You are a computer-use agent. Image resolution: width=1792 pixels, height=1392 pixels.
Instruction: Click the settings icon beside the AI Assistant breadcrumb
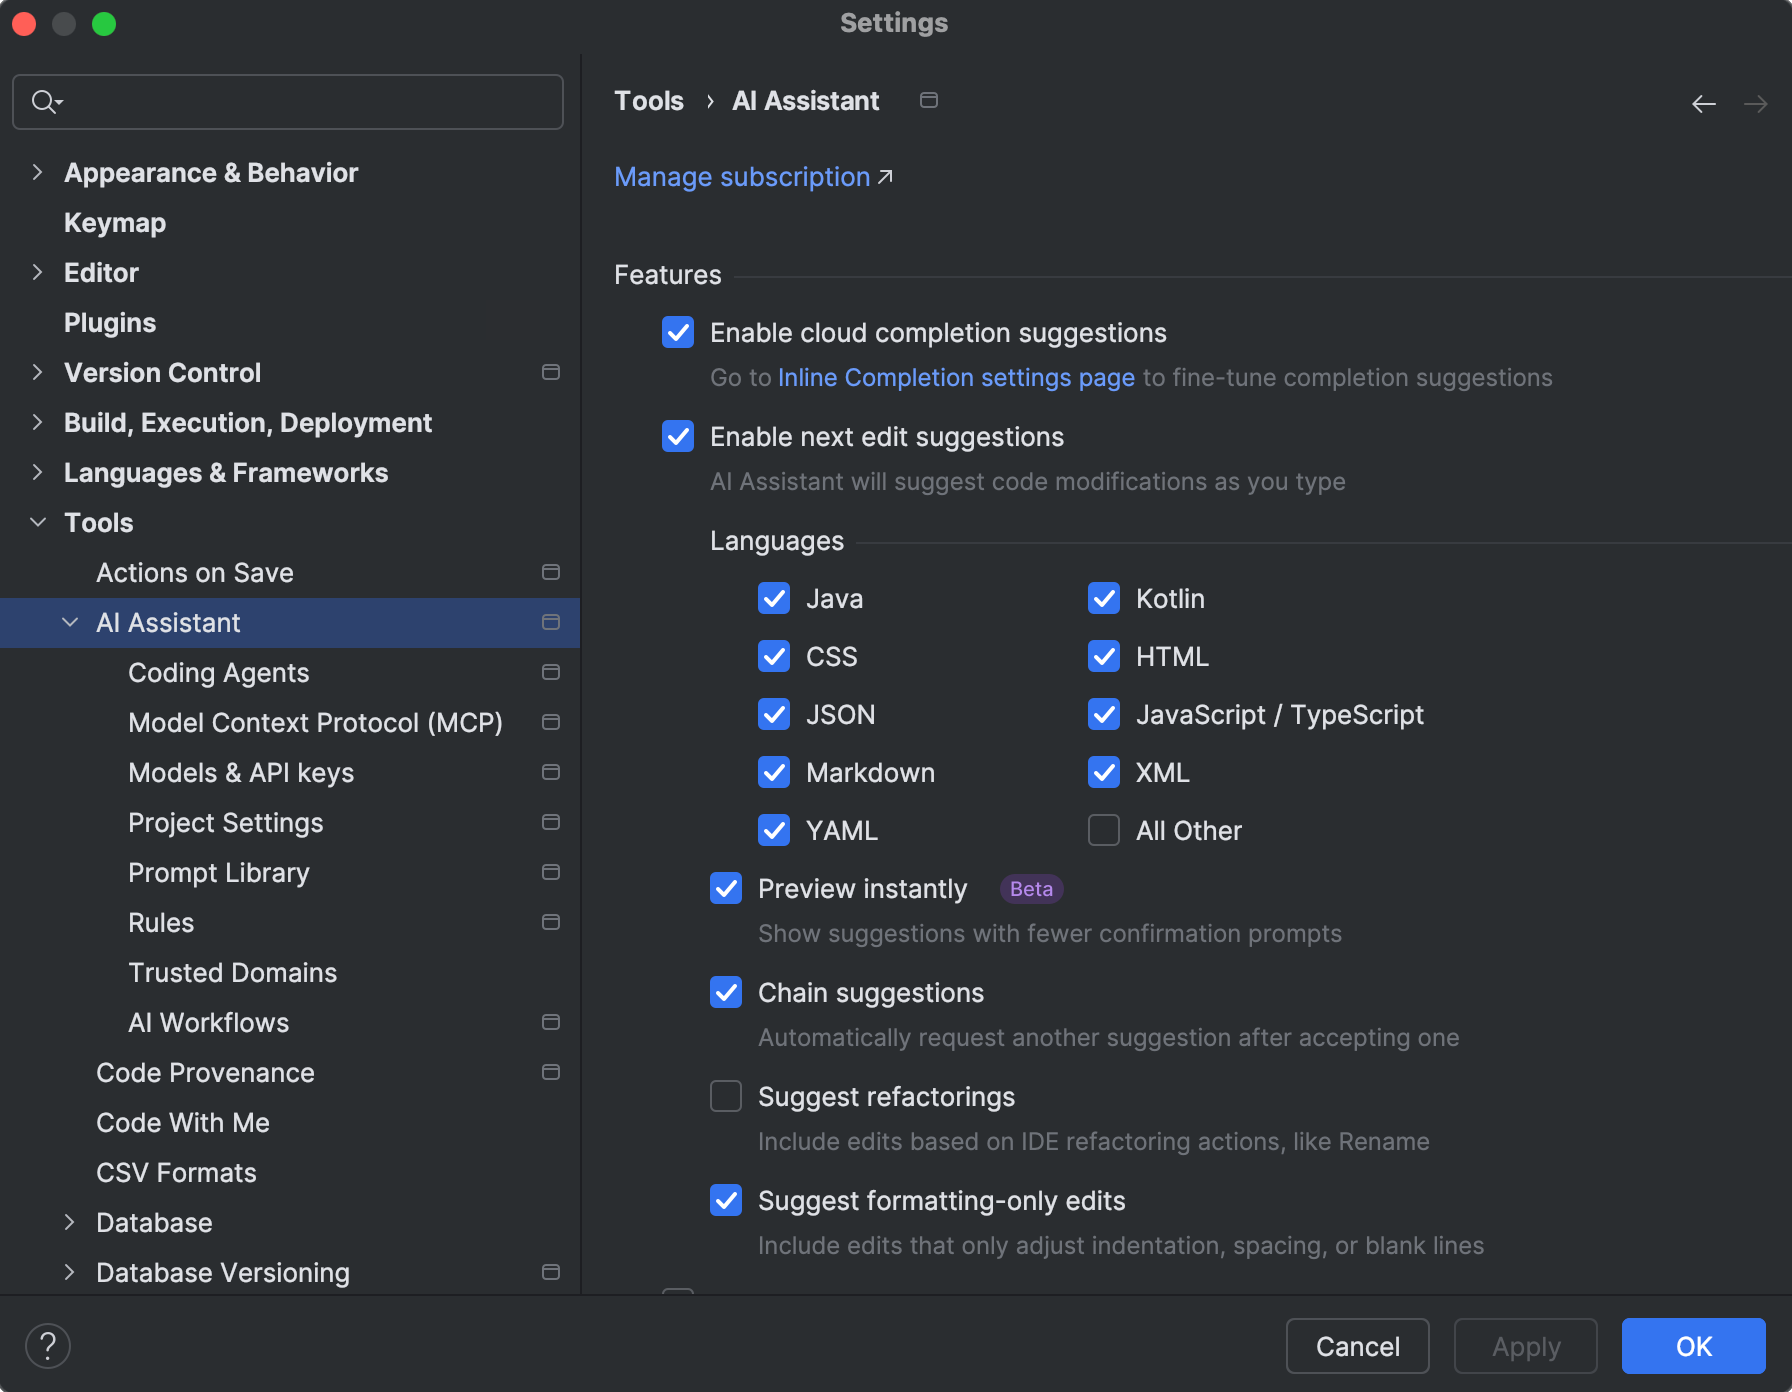click(928, 100)
